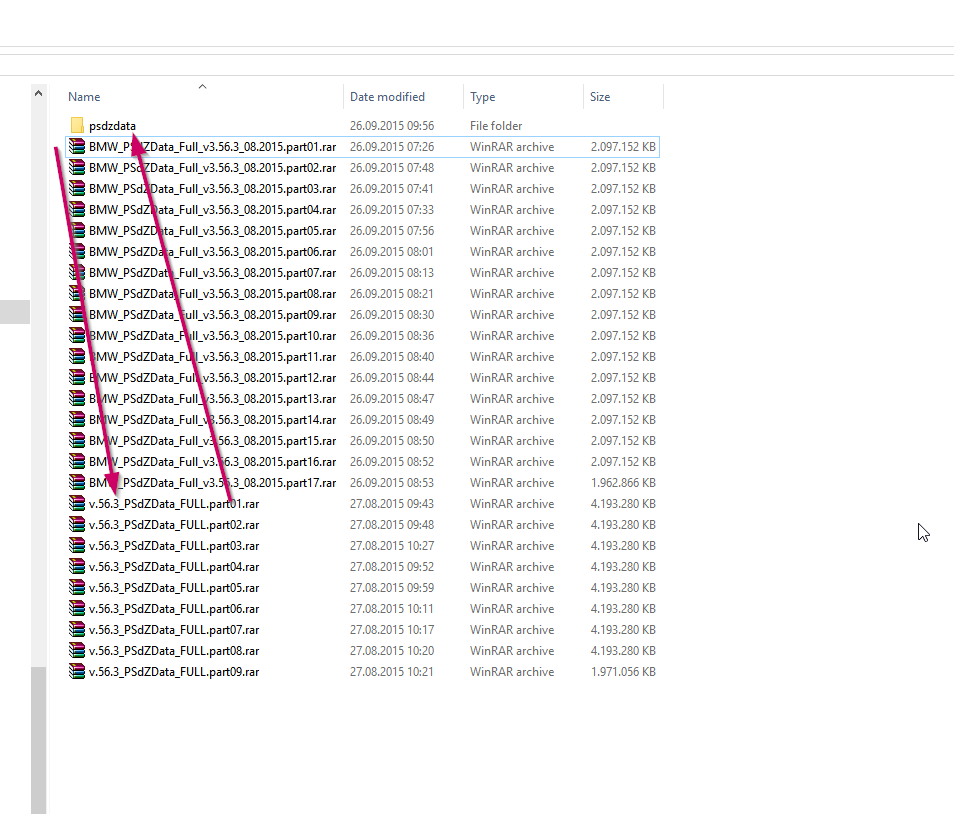954x814 pixels.
Task: Click the navigation pane scrollbar thumb
Action: point(38,740)
